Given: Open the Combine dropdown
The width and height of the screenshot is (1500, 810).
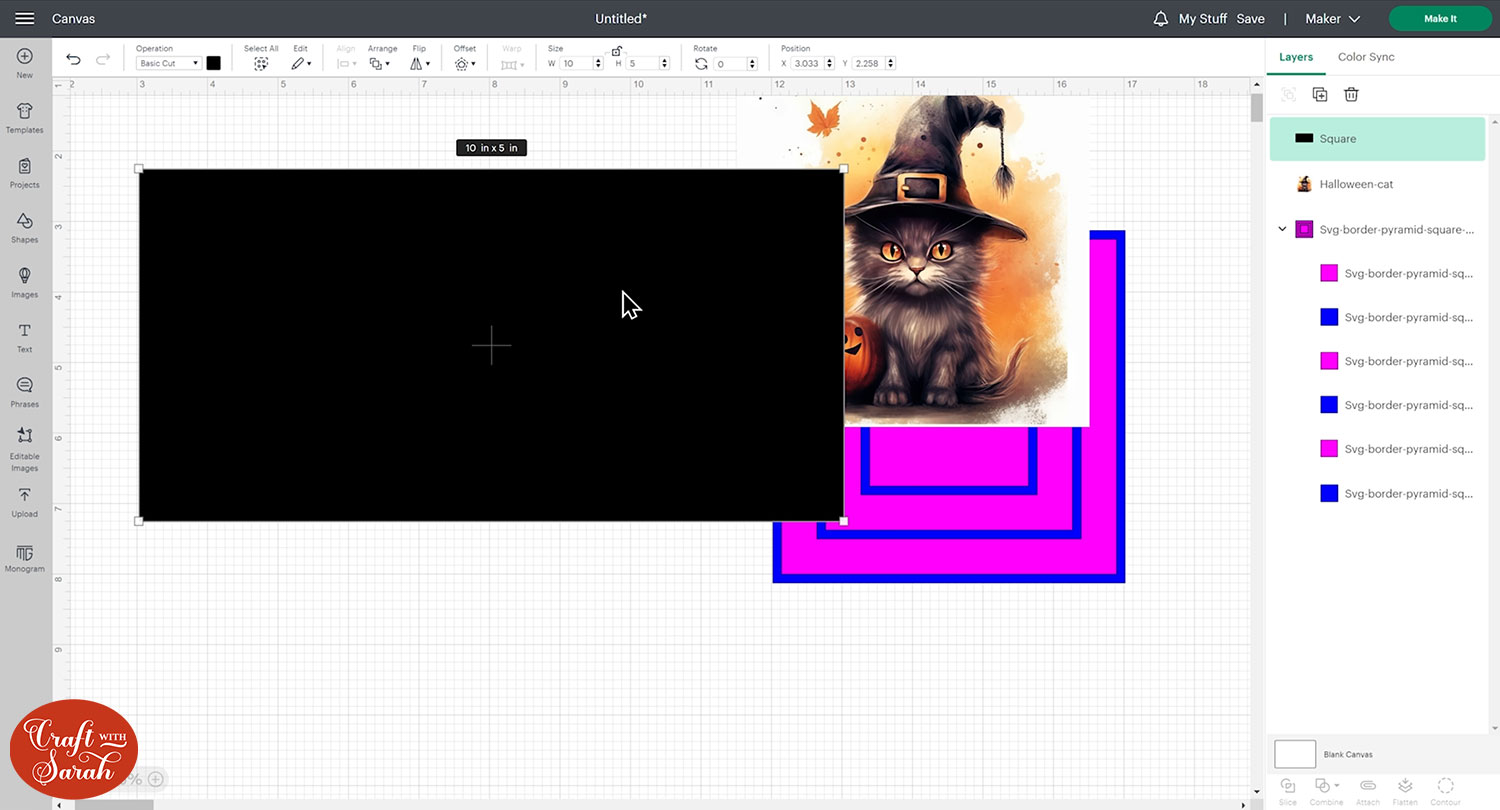Looking at the screenshot, I should click(1326, 790).
